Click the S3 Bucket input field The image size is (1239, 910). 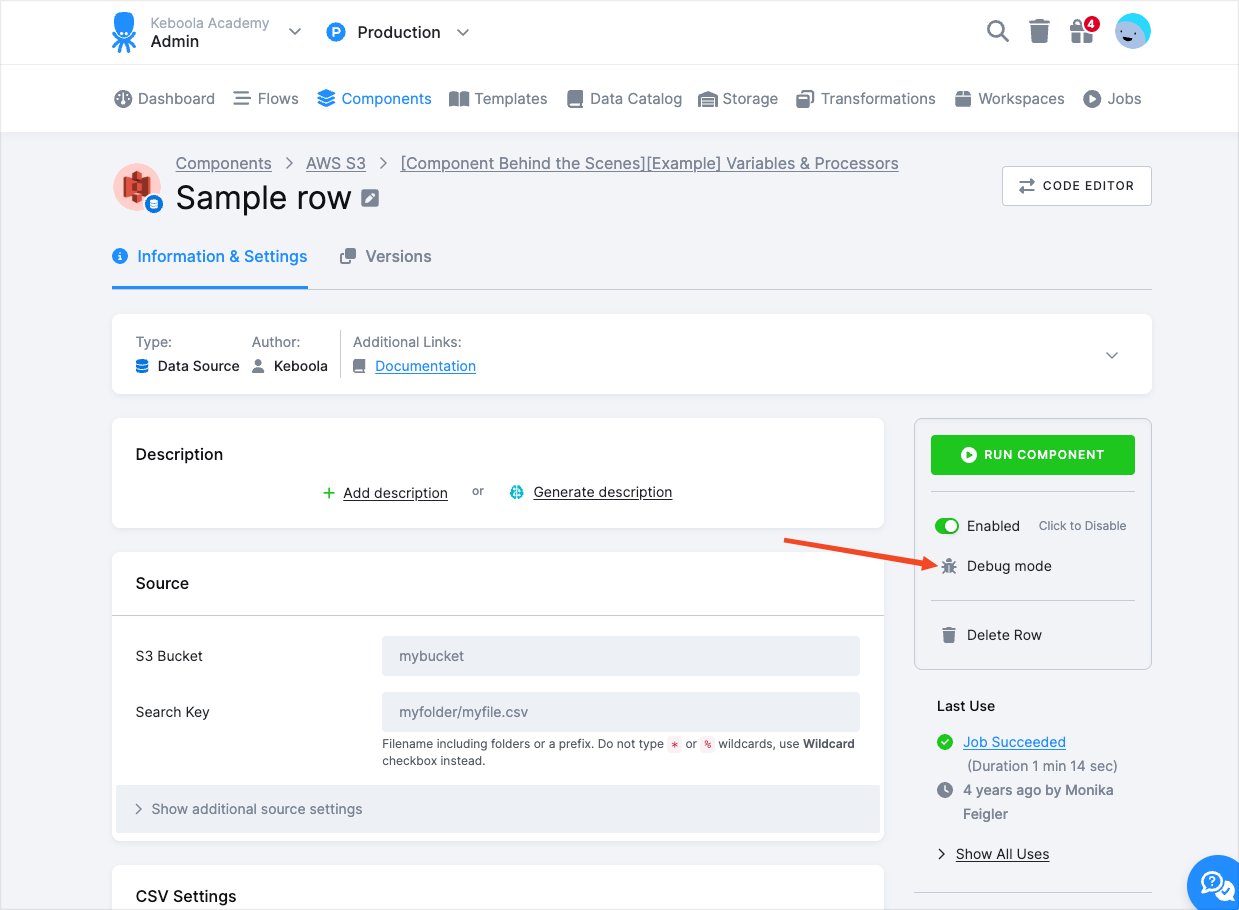click(x=620, y=656)
